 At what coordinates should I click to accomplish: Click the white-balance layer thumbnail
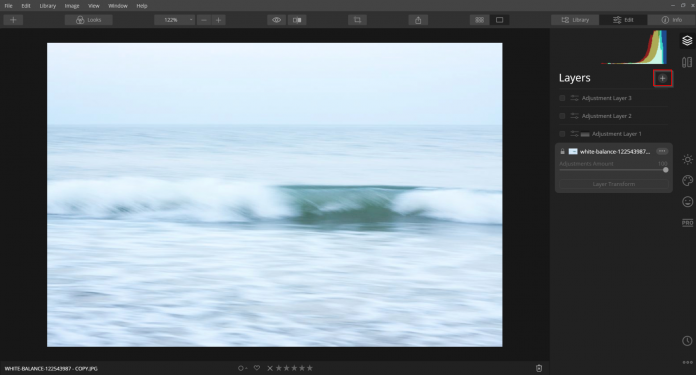coord(573,152)
